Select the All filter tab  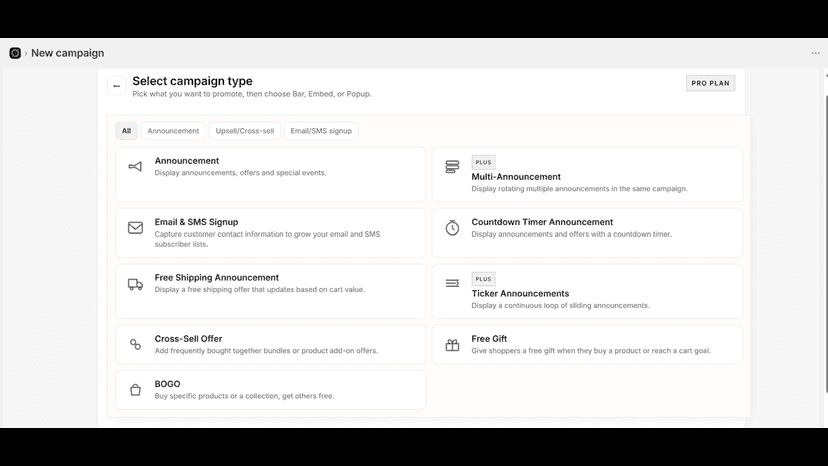(x=127, y=131)
